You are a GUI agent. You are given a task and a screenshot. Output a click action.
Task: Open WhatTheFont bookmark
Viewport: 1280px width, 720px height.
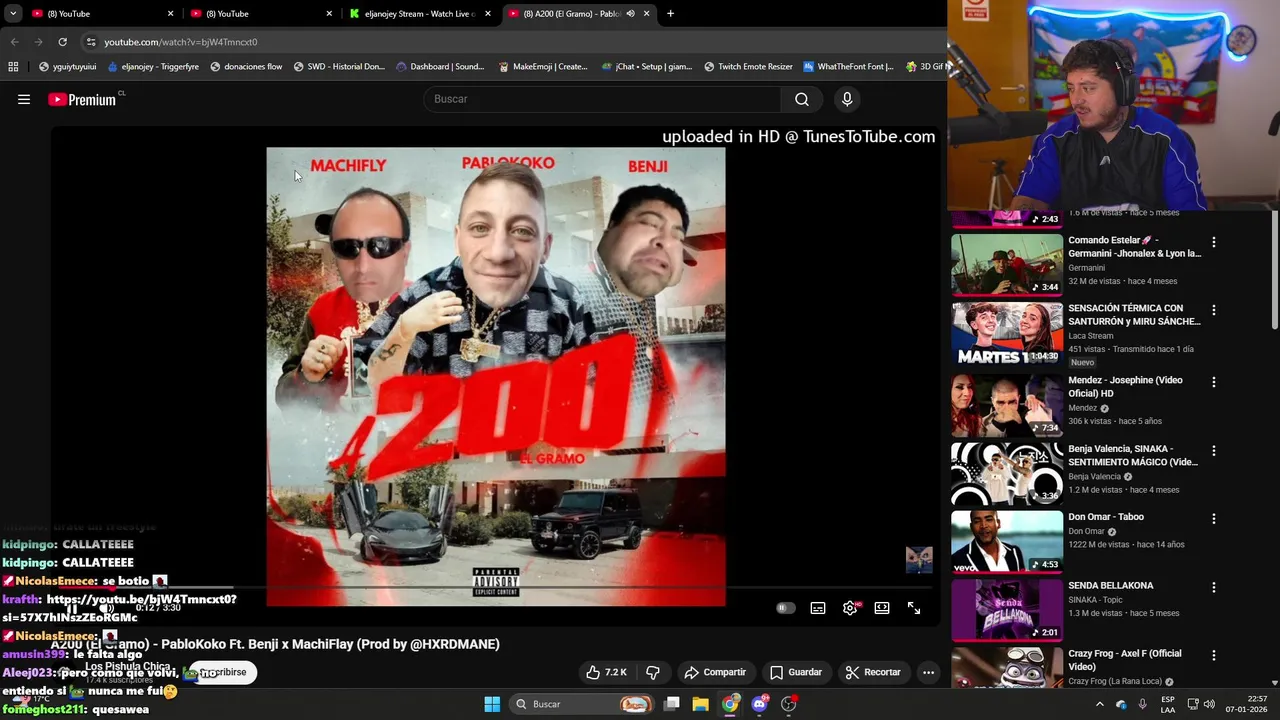point(848,67)
